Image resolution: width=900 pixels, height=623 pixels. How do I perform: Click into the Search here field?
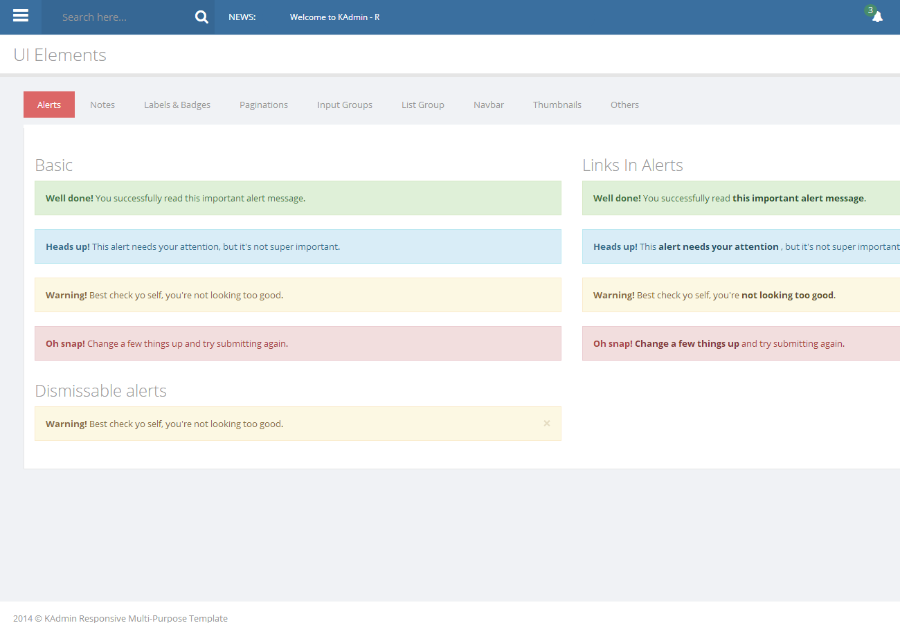pyautogui.click(x=120, y=17)
